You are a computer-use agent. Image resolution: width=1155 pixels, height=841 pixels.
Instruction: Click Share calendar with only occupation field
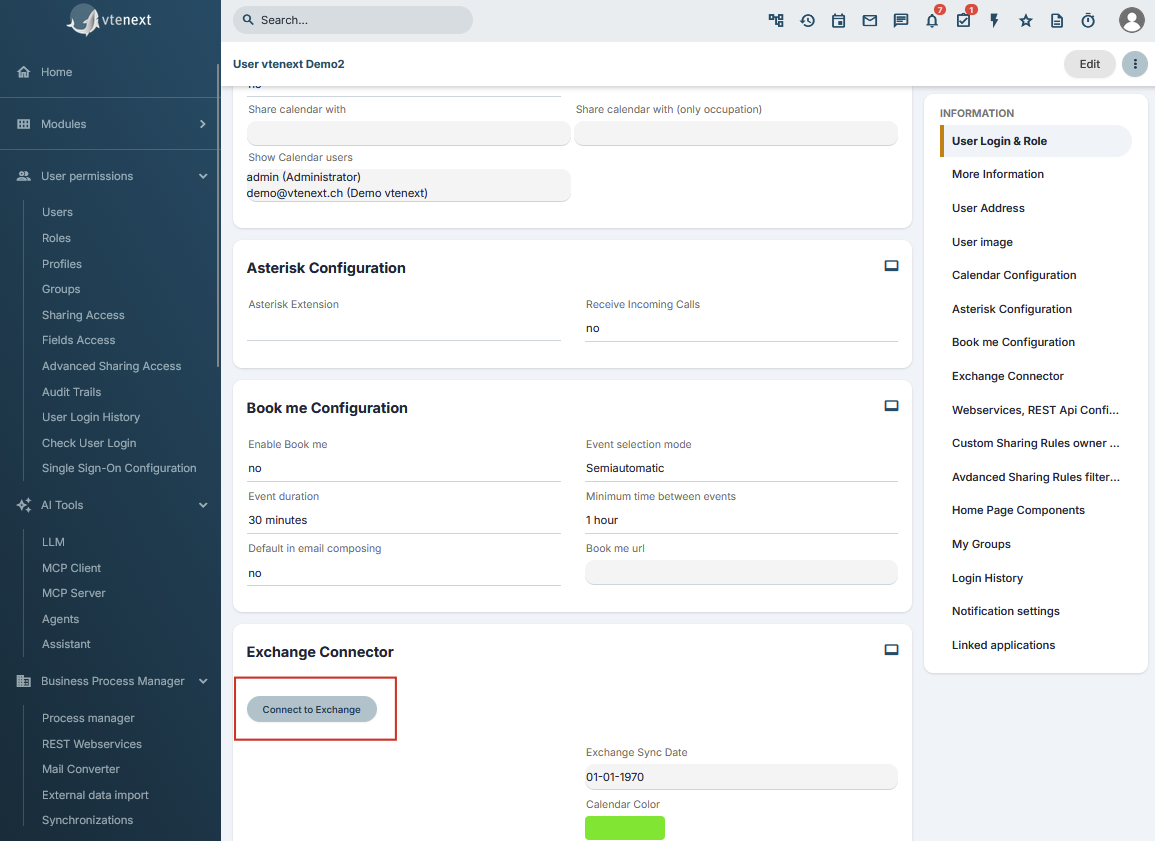tap(736, 133)
